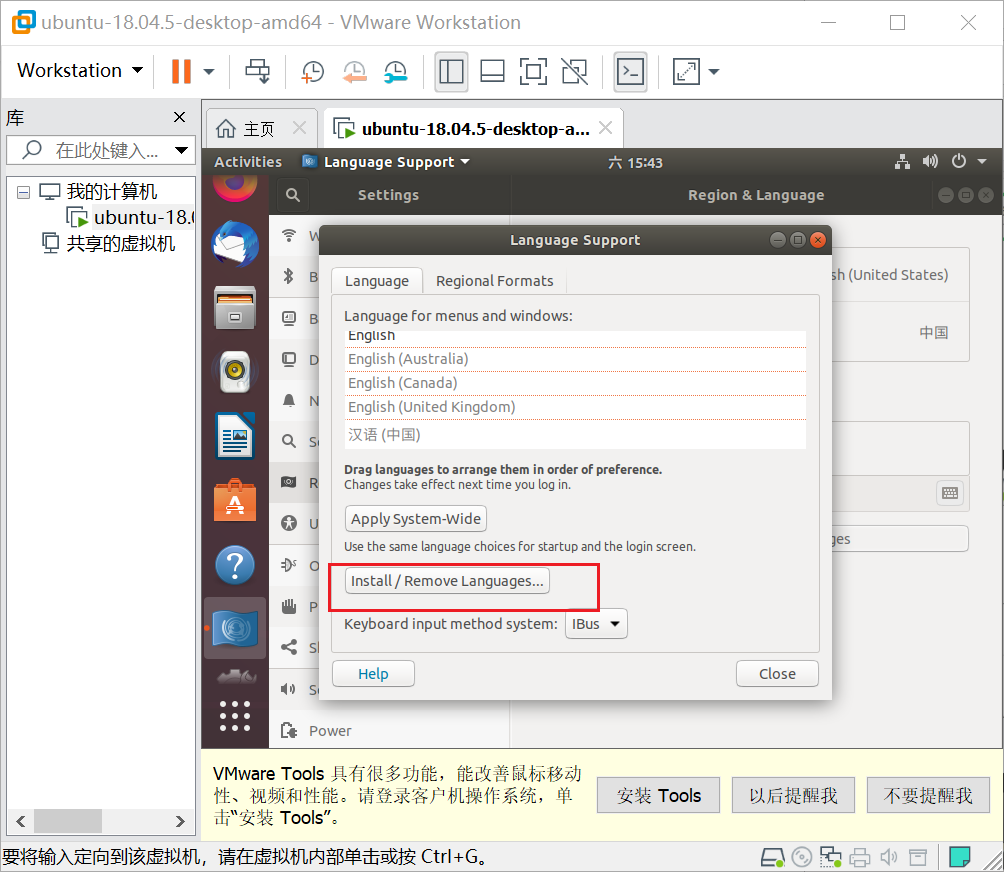Screen dimensions: 1004x872
Task: Click the 安装 Tools button
Action: pos(658,795)
